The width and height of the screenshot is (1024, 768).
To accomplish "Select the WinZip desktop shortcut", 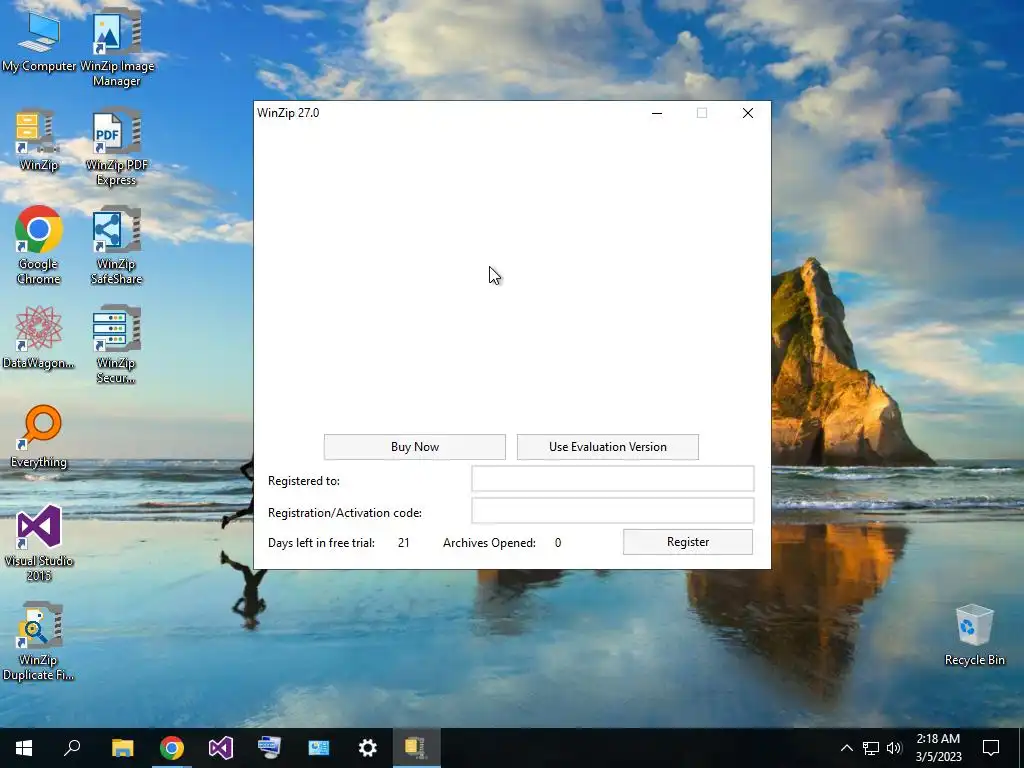I will click(x=39, y=140).
